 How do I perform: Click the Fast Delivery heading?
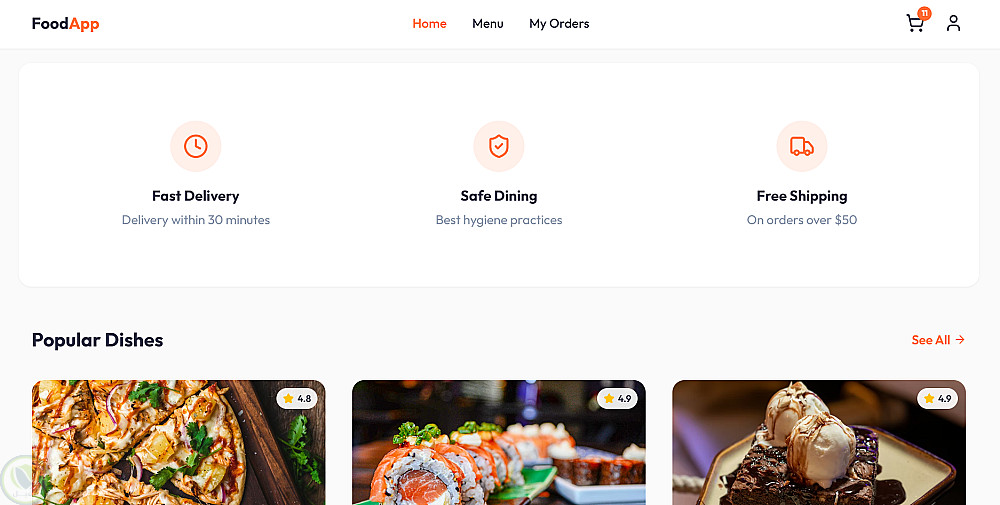(196, 196)
